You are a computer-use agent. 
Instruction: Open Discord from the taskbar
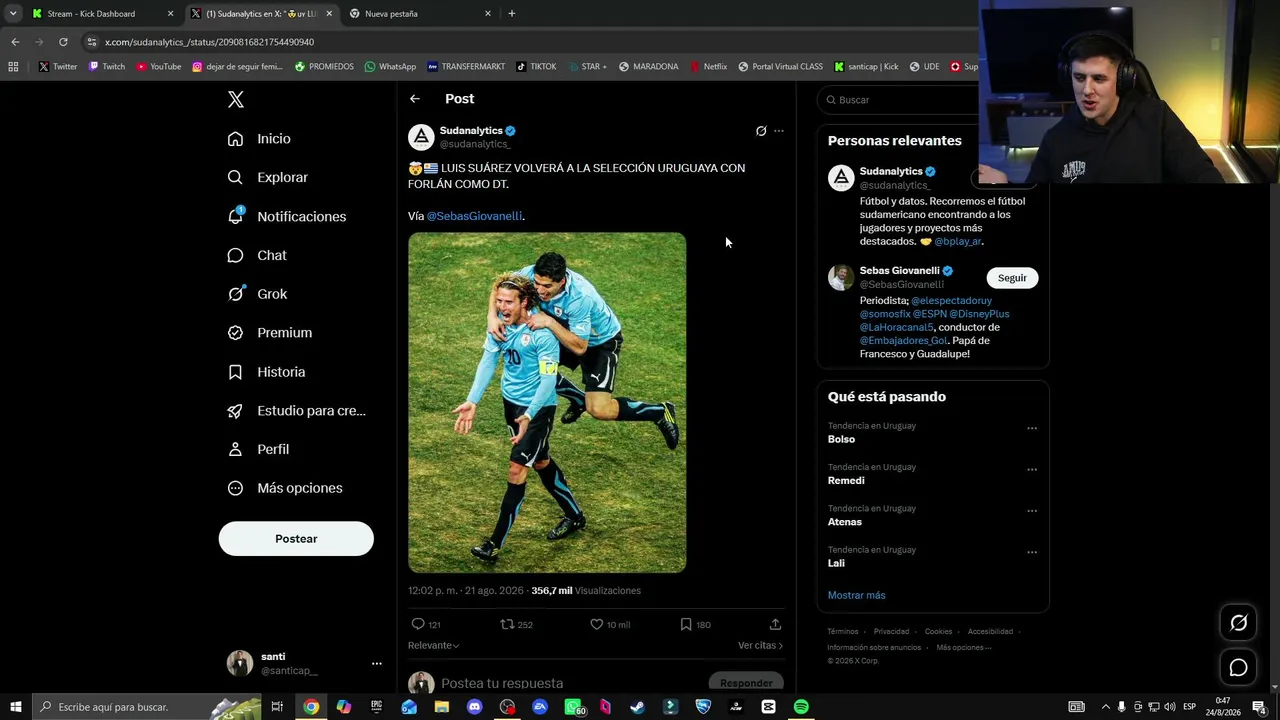click(x=474, y=707)
